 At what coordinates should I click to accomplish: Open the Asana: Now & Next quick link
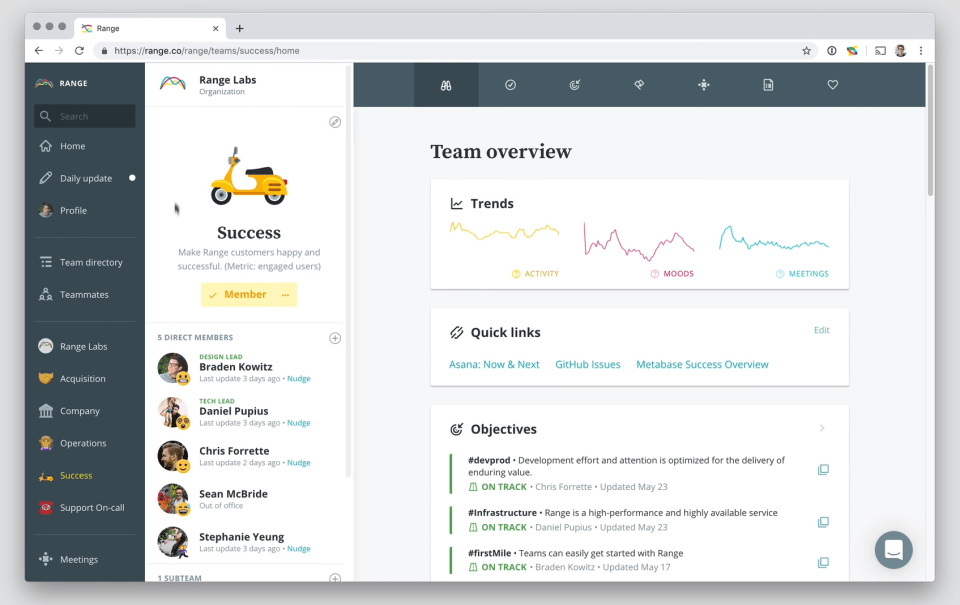[x=494, y=364]
